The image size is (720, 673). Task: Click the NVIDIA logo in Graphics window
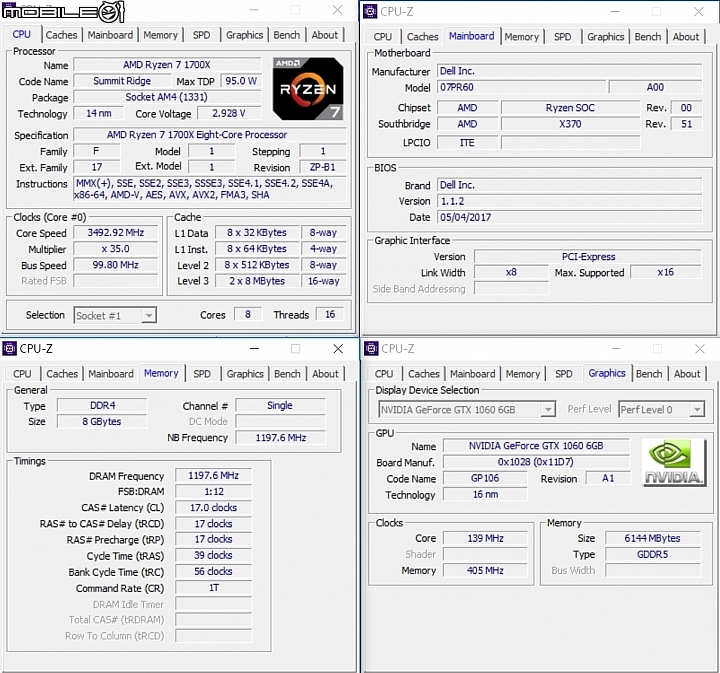pos(674,462)
